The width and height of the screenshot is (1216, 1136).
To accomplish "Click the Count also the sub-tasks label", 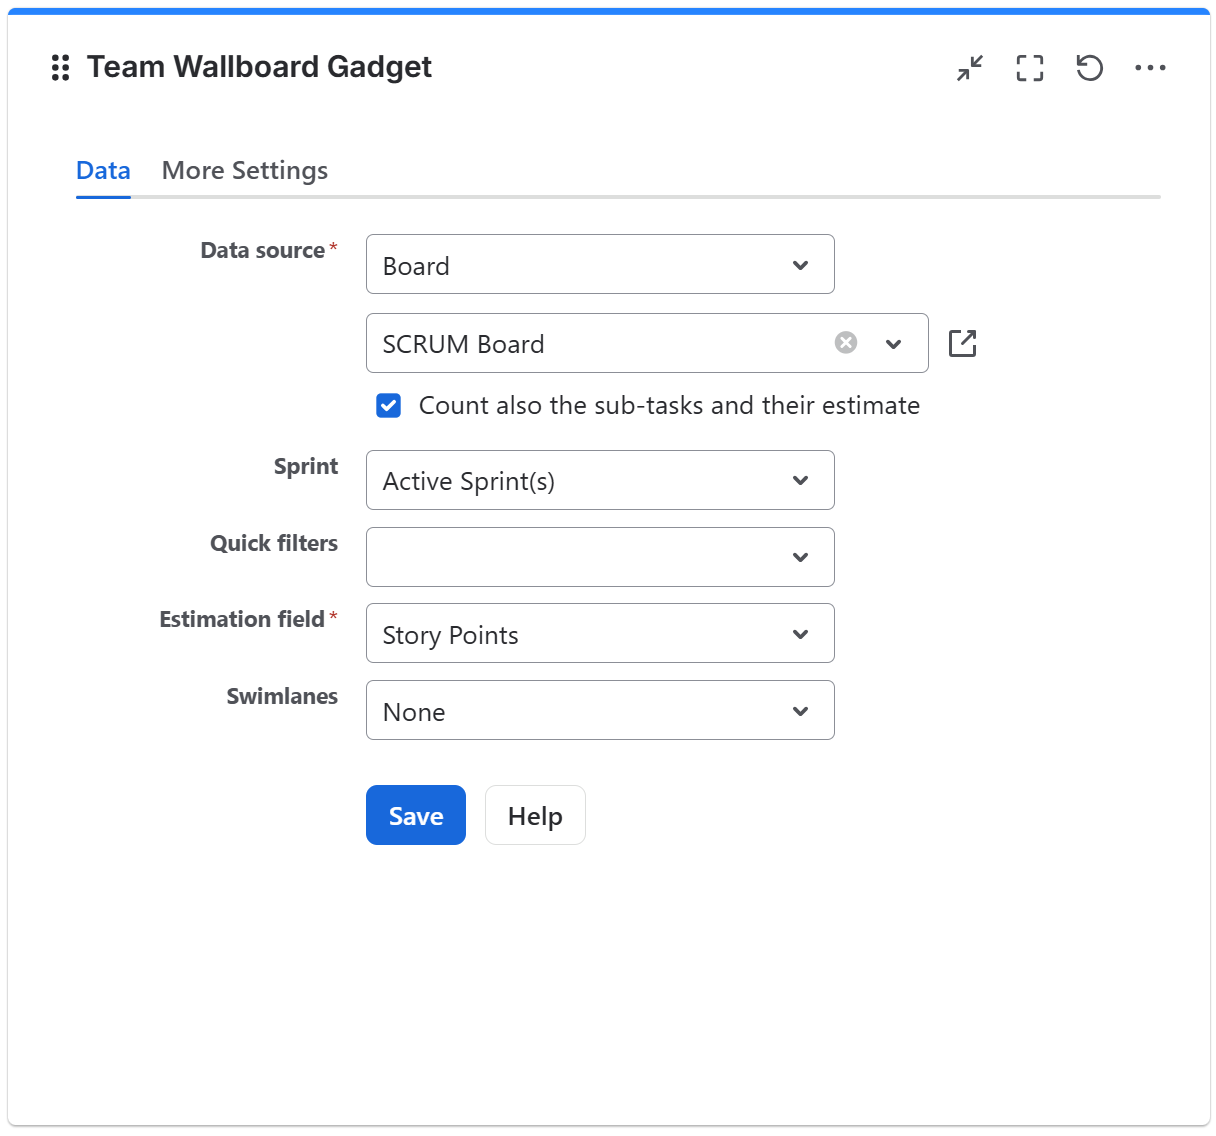I will 669,405.
